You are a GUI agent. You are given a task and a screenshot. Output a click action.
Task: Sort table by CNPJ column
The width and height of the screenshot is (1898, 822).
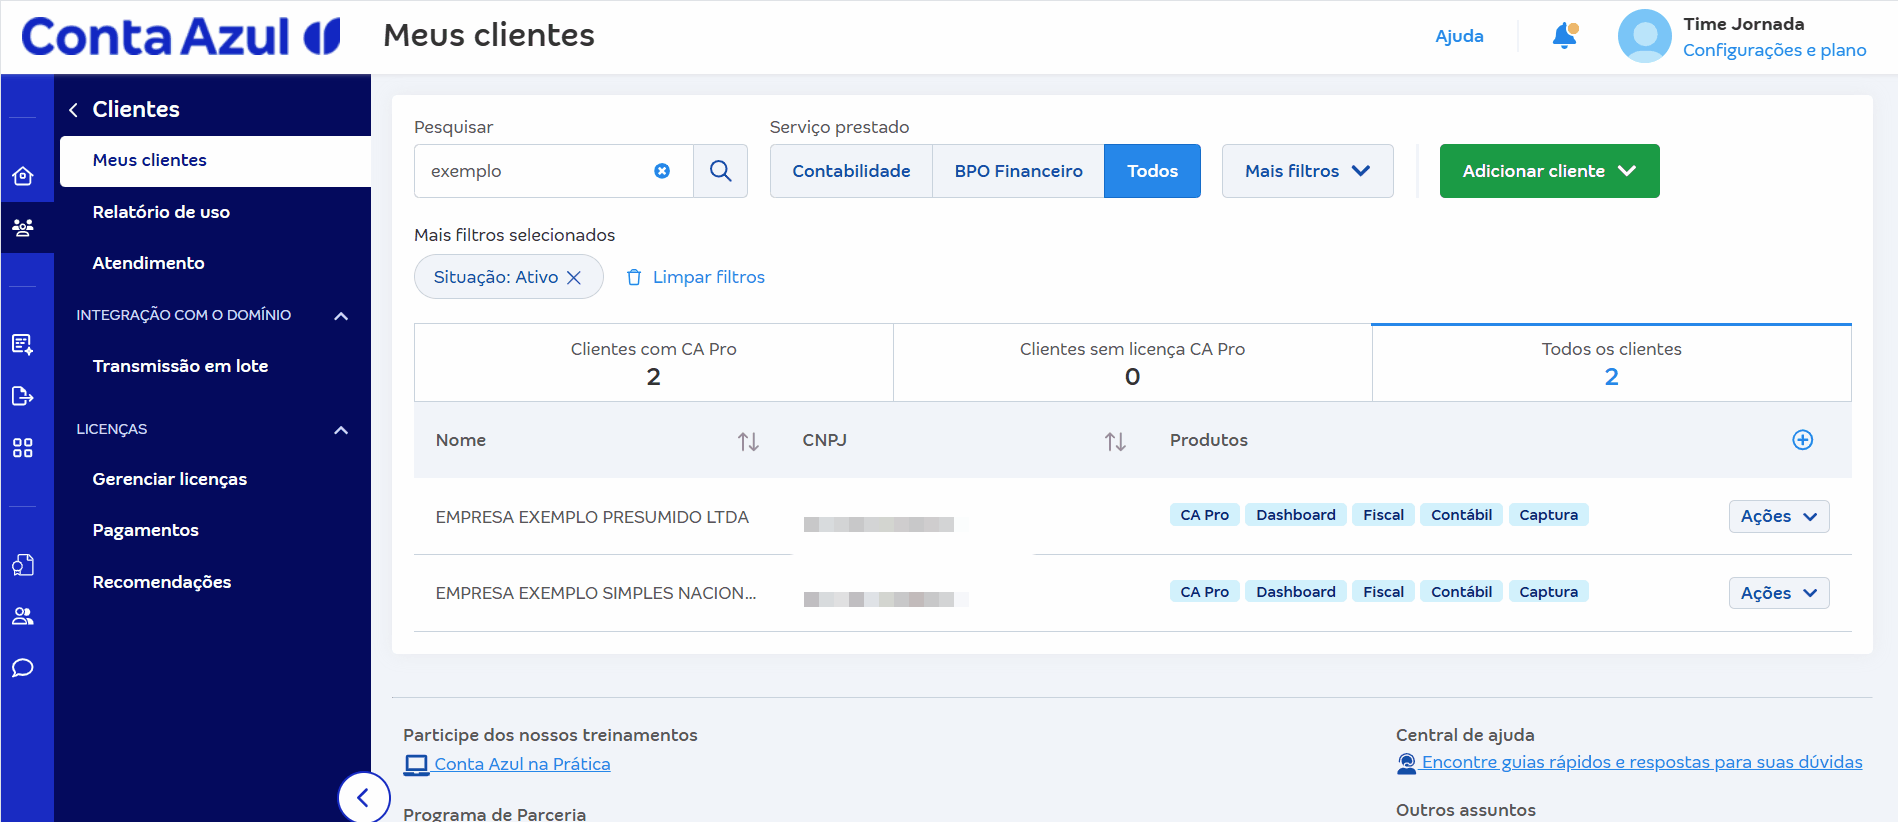1115,441
